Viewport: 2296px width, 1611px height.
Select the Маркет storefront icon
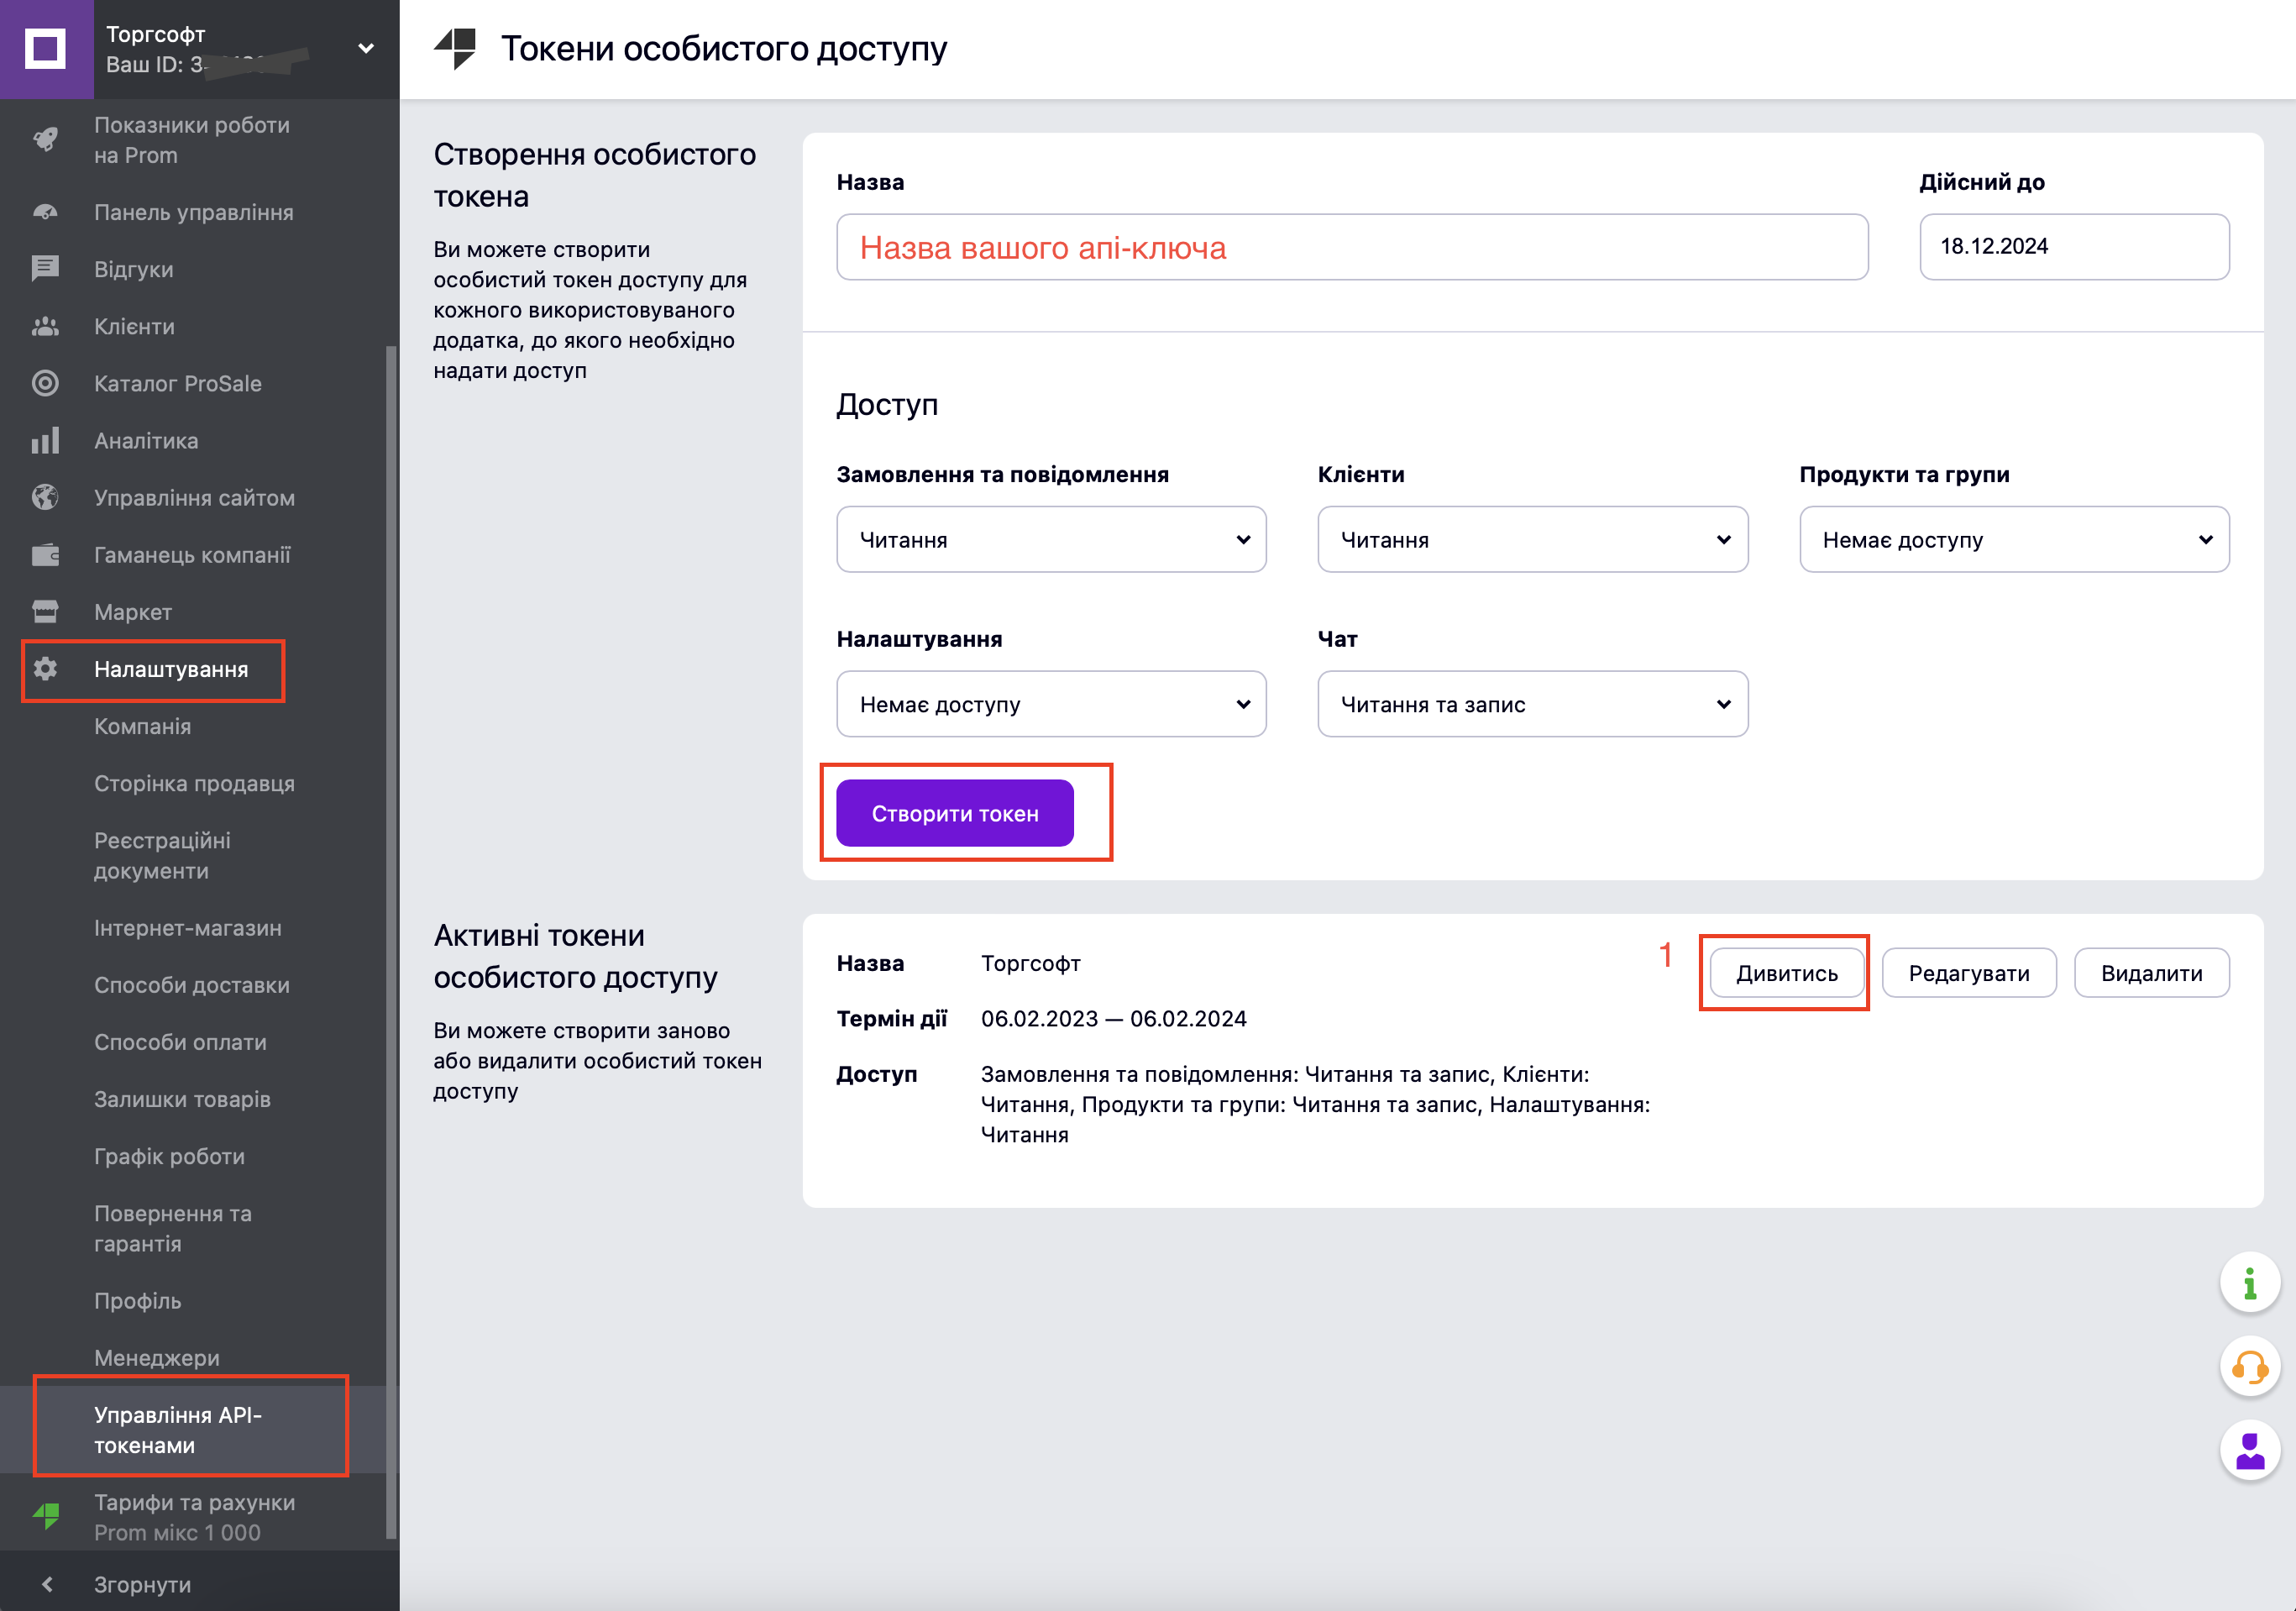pyautogui.click(x=46, y=611)
